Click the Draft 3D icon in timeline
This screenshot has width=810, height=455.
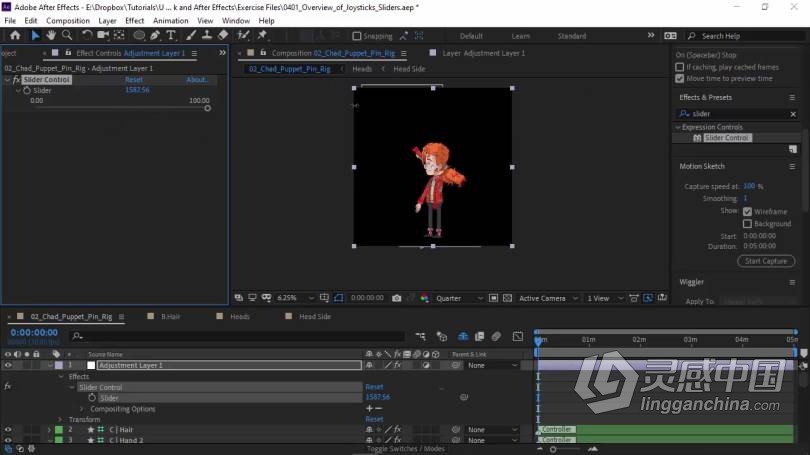(x=442, y=336)
